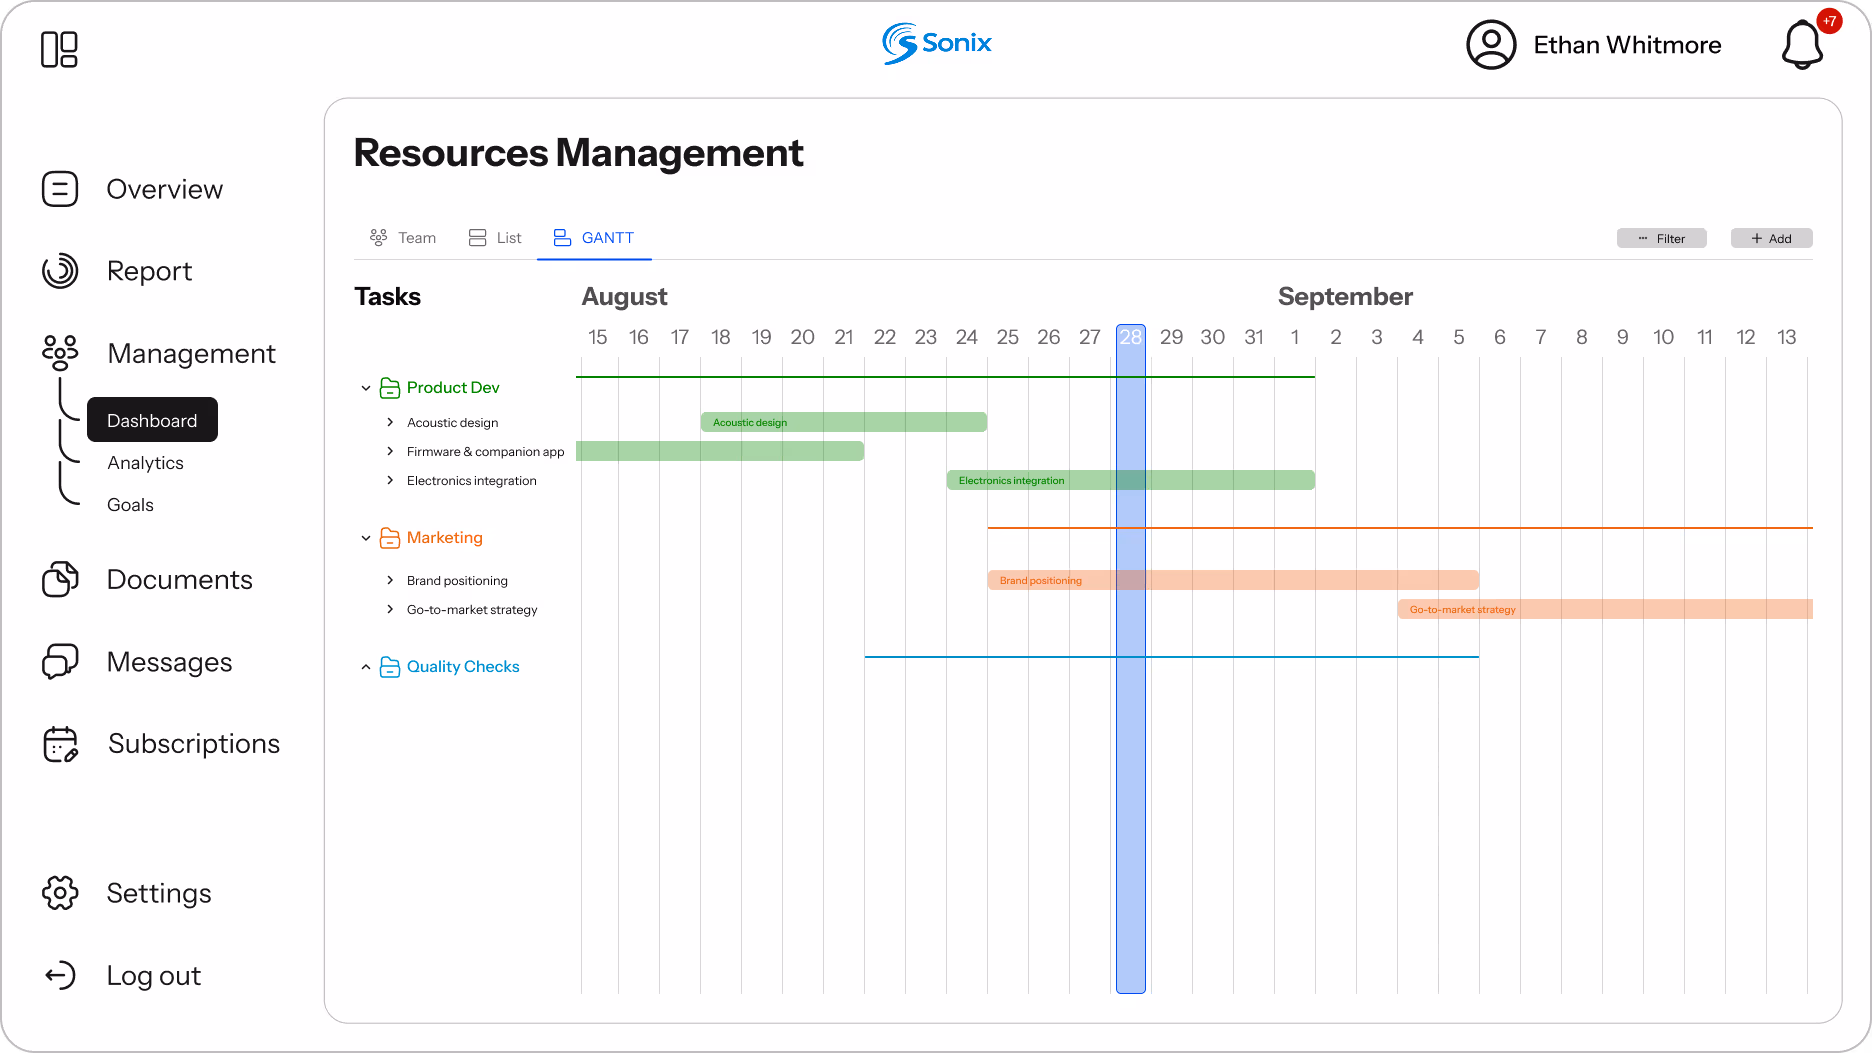Click September 5 in the date header

coord(1459,337)
